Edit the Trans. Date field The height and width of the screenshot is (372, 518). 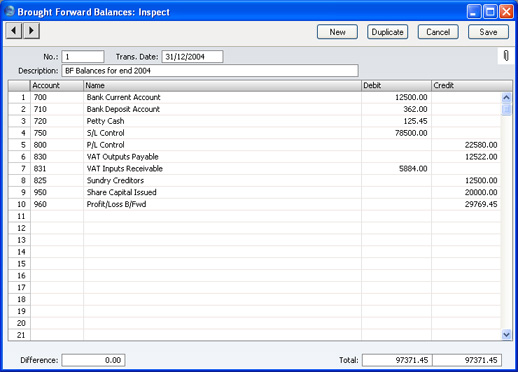click(192, 57)
